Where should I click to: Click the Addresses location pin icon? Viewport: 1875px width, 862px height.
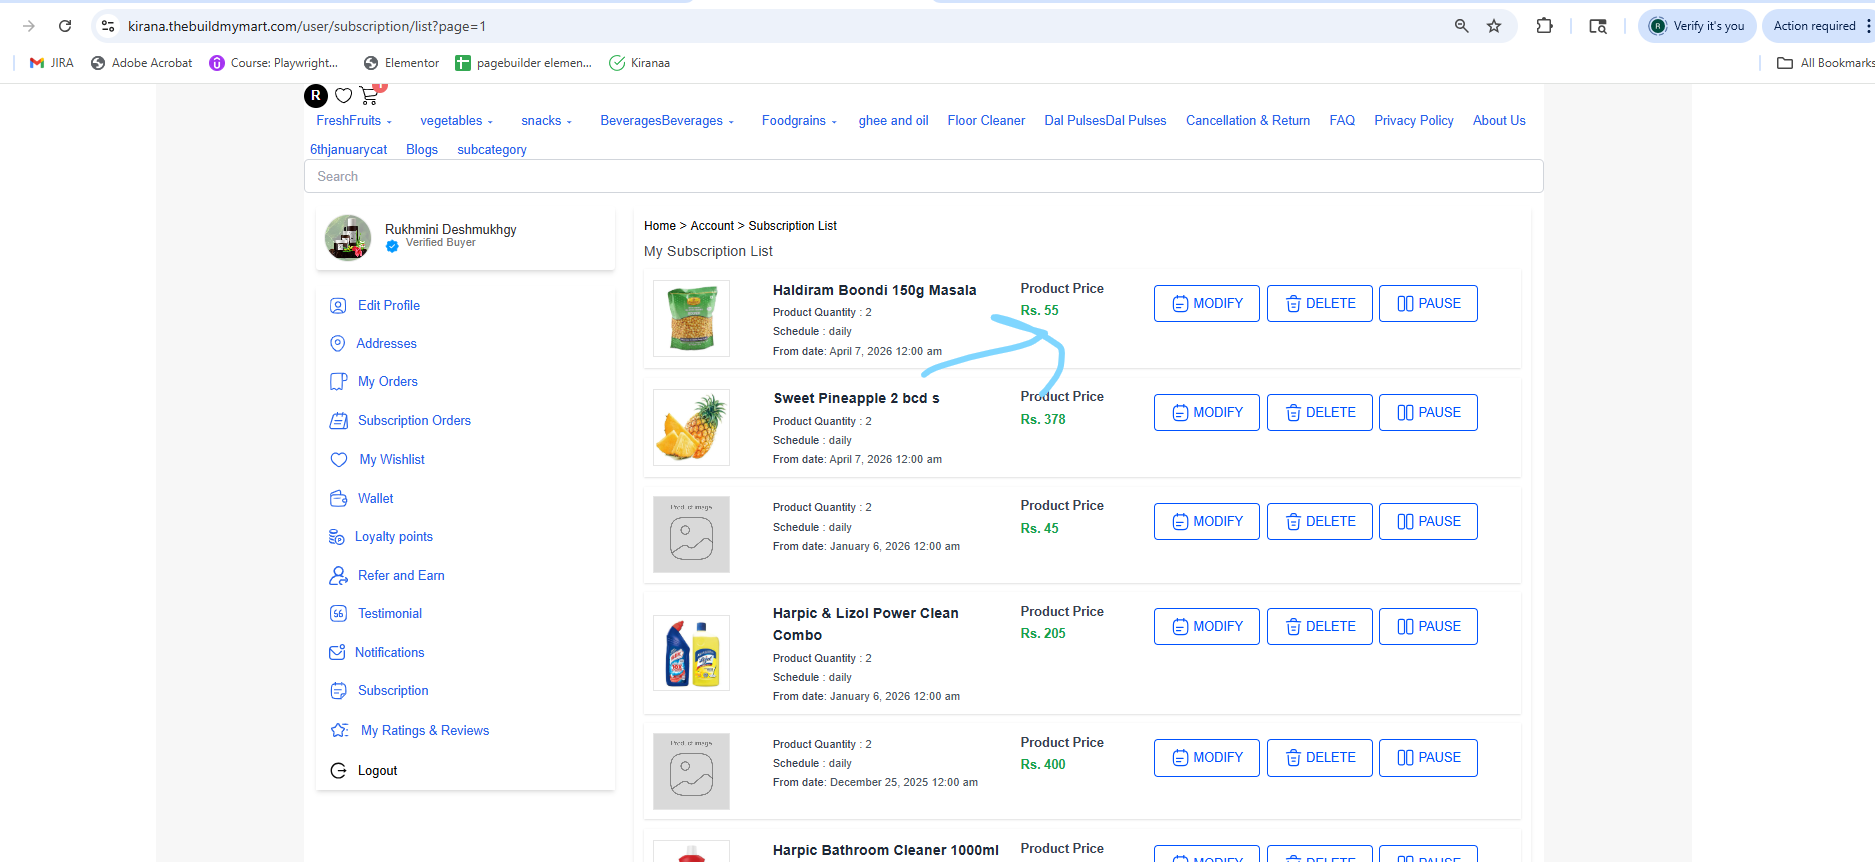coord(337,344)
